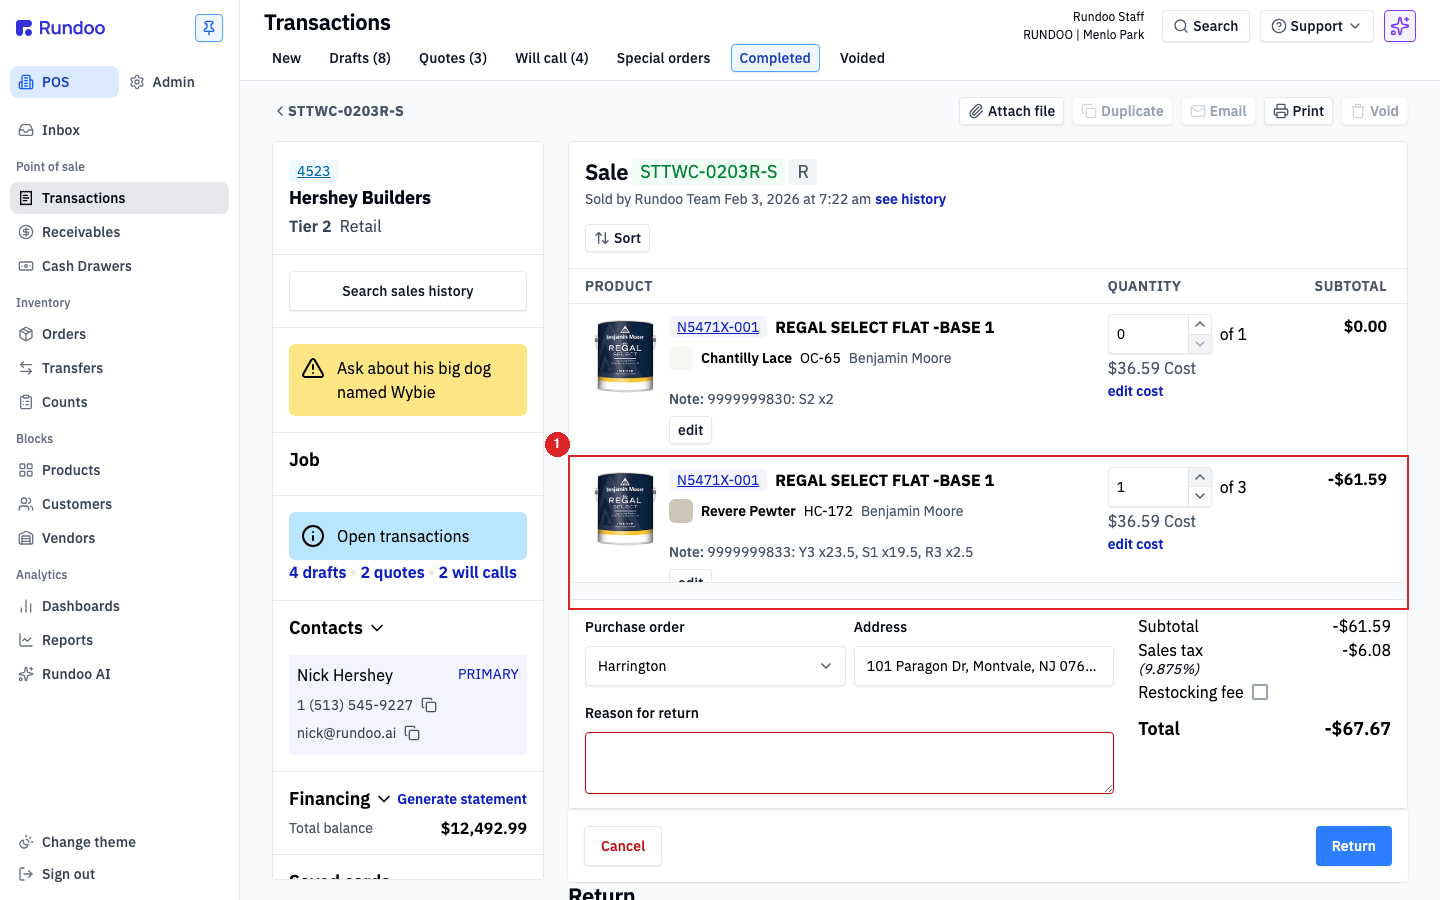Viewport: 1440px width, 900px height.
Task: Click Generate statement link
Action: [x=462, y=799]
